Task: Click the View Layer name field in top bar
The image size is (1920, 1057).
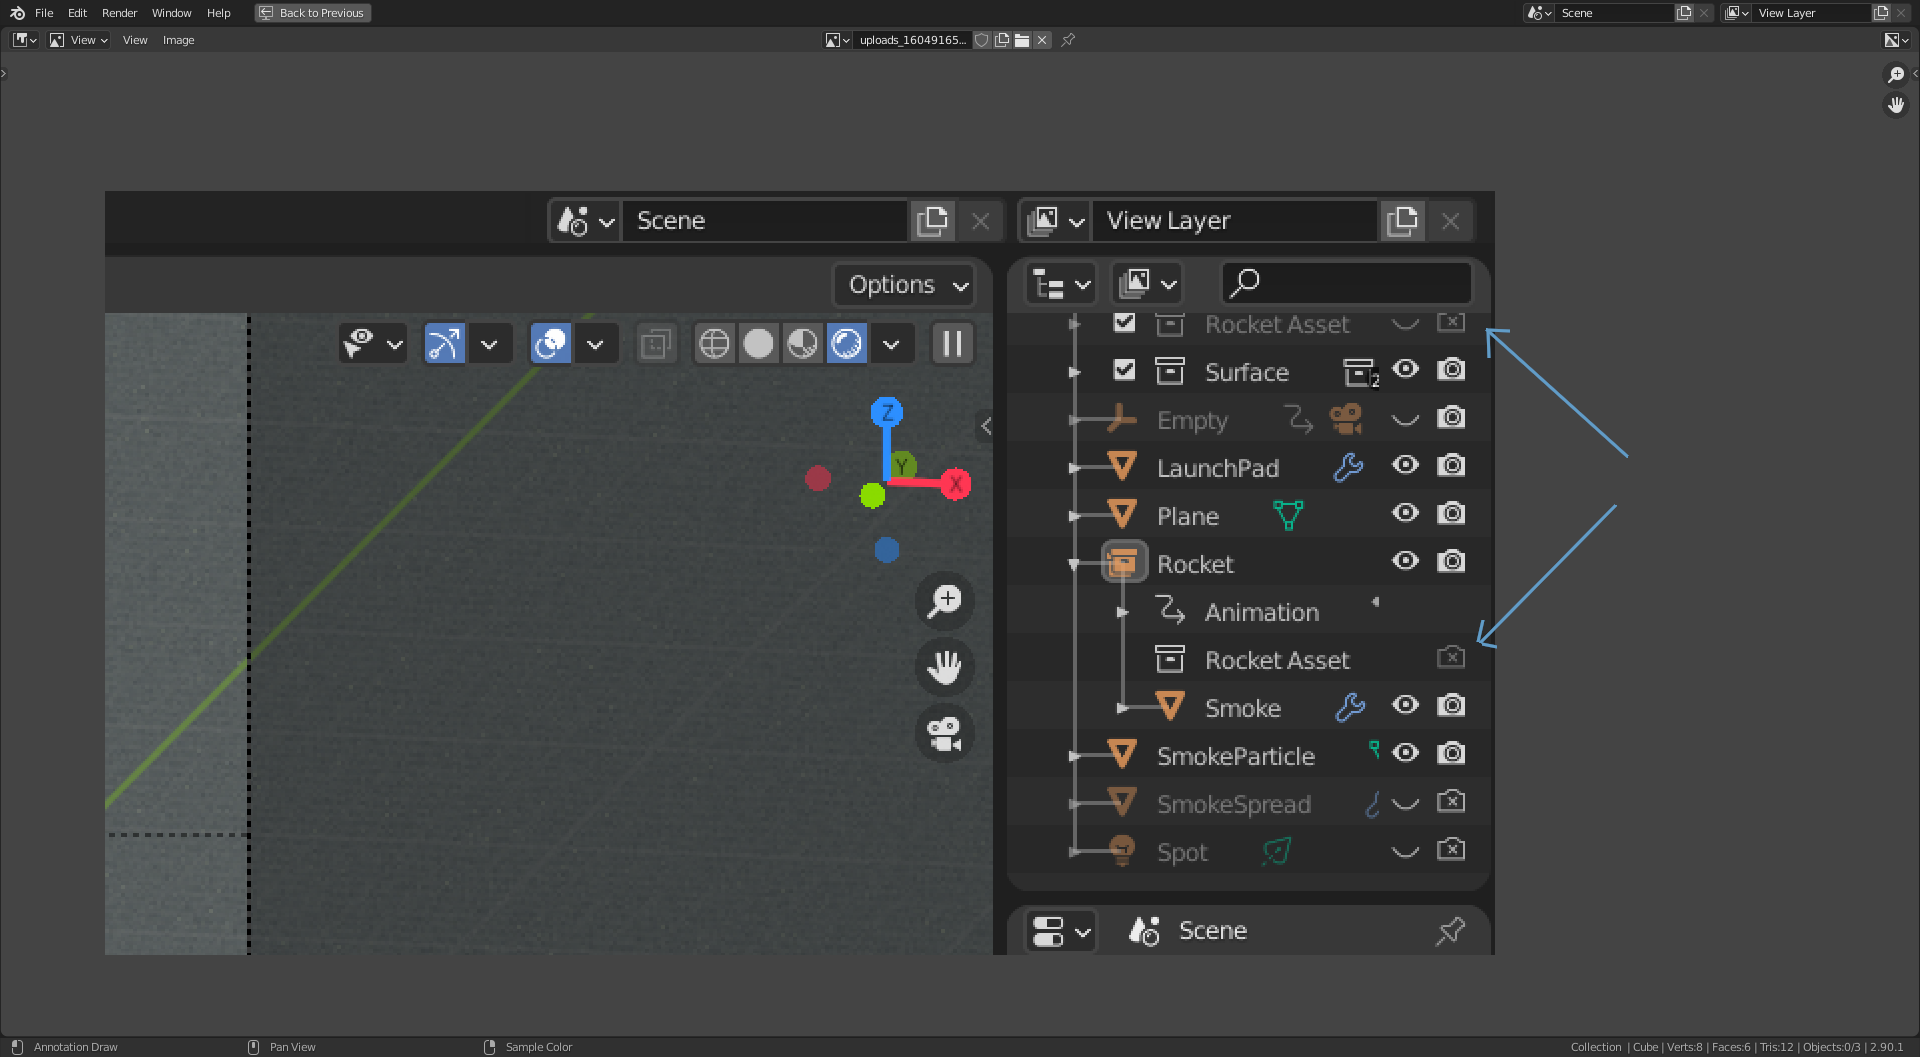Action: [x=1812, y=13]
